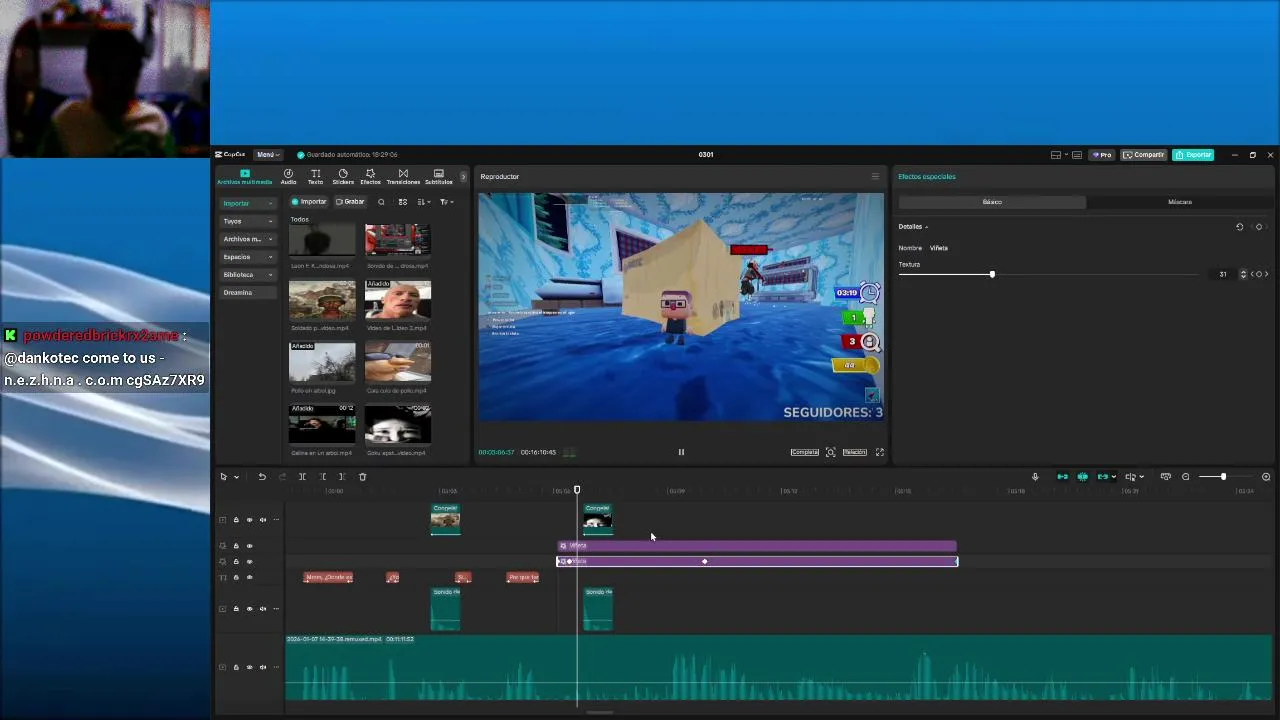Lock the top Congelar overlay track
The width and height of the screenshot is (1280, 720).
pyautogui.click(x=236, y=520)
